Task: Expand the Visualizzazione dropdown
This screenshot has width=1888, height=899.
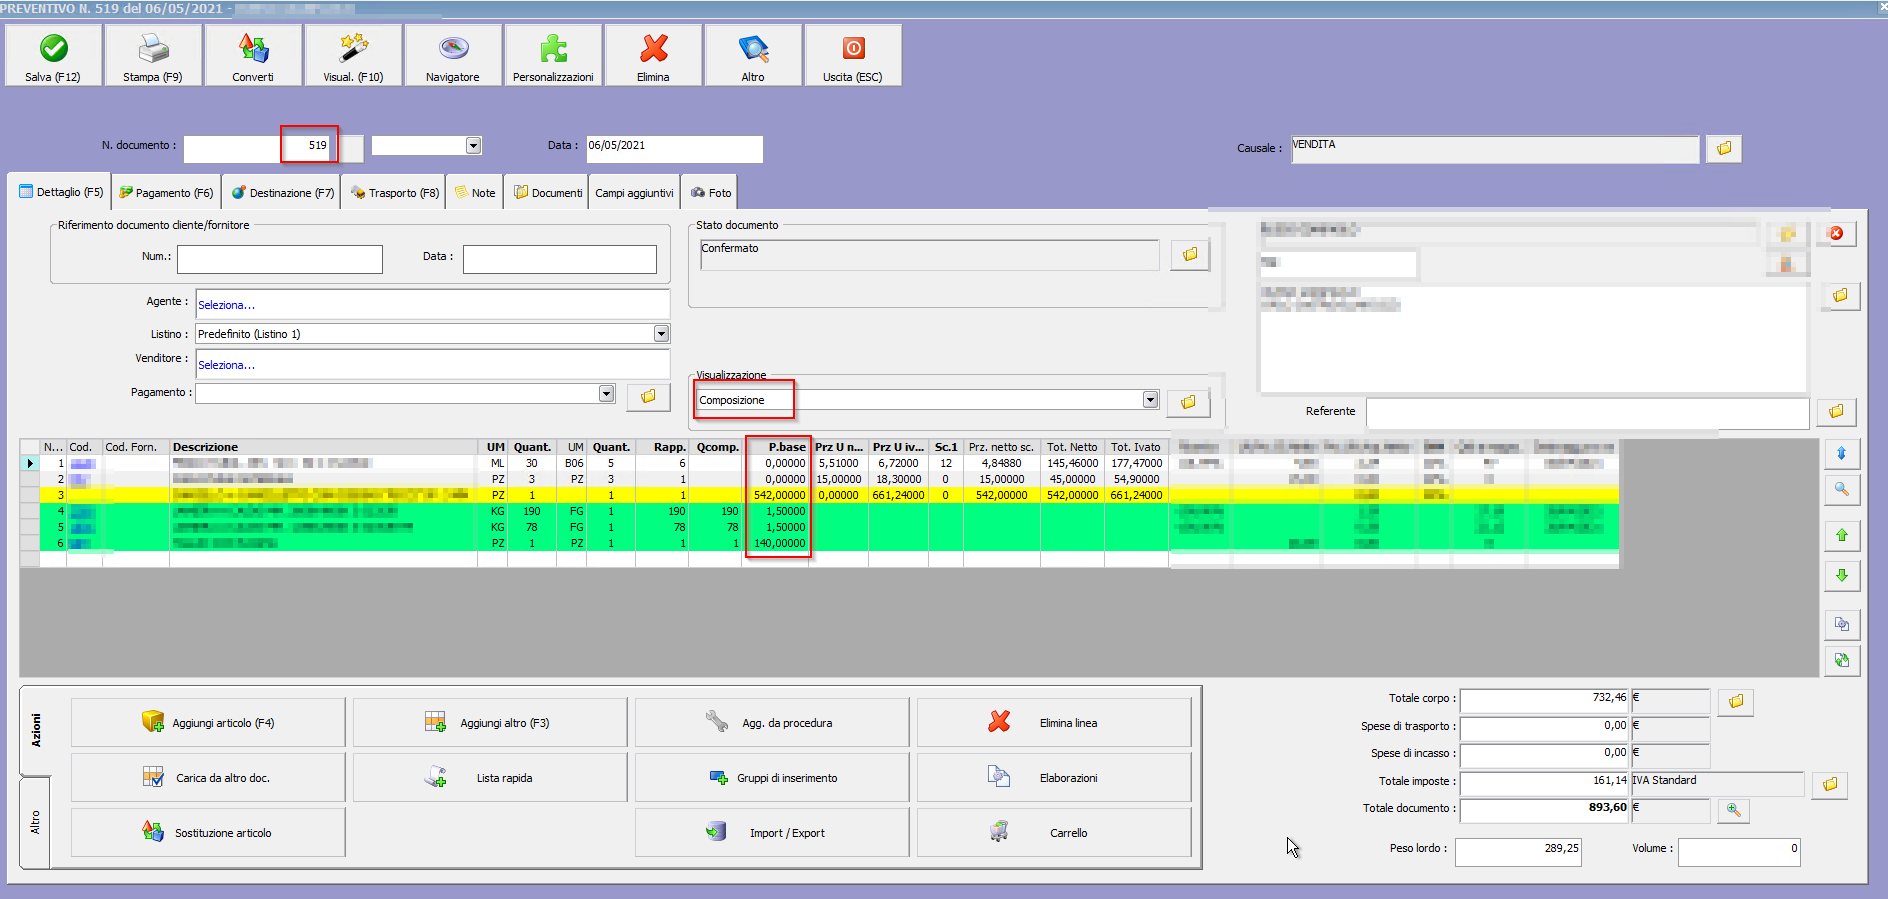Action: tap(1150, 400)
